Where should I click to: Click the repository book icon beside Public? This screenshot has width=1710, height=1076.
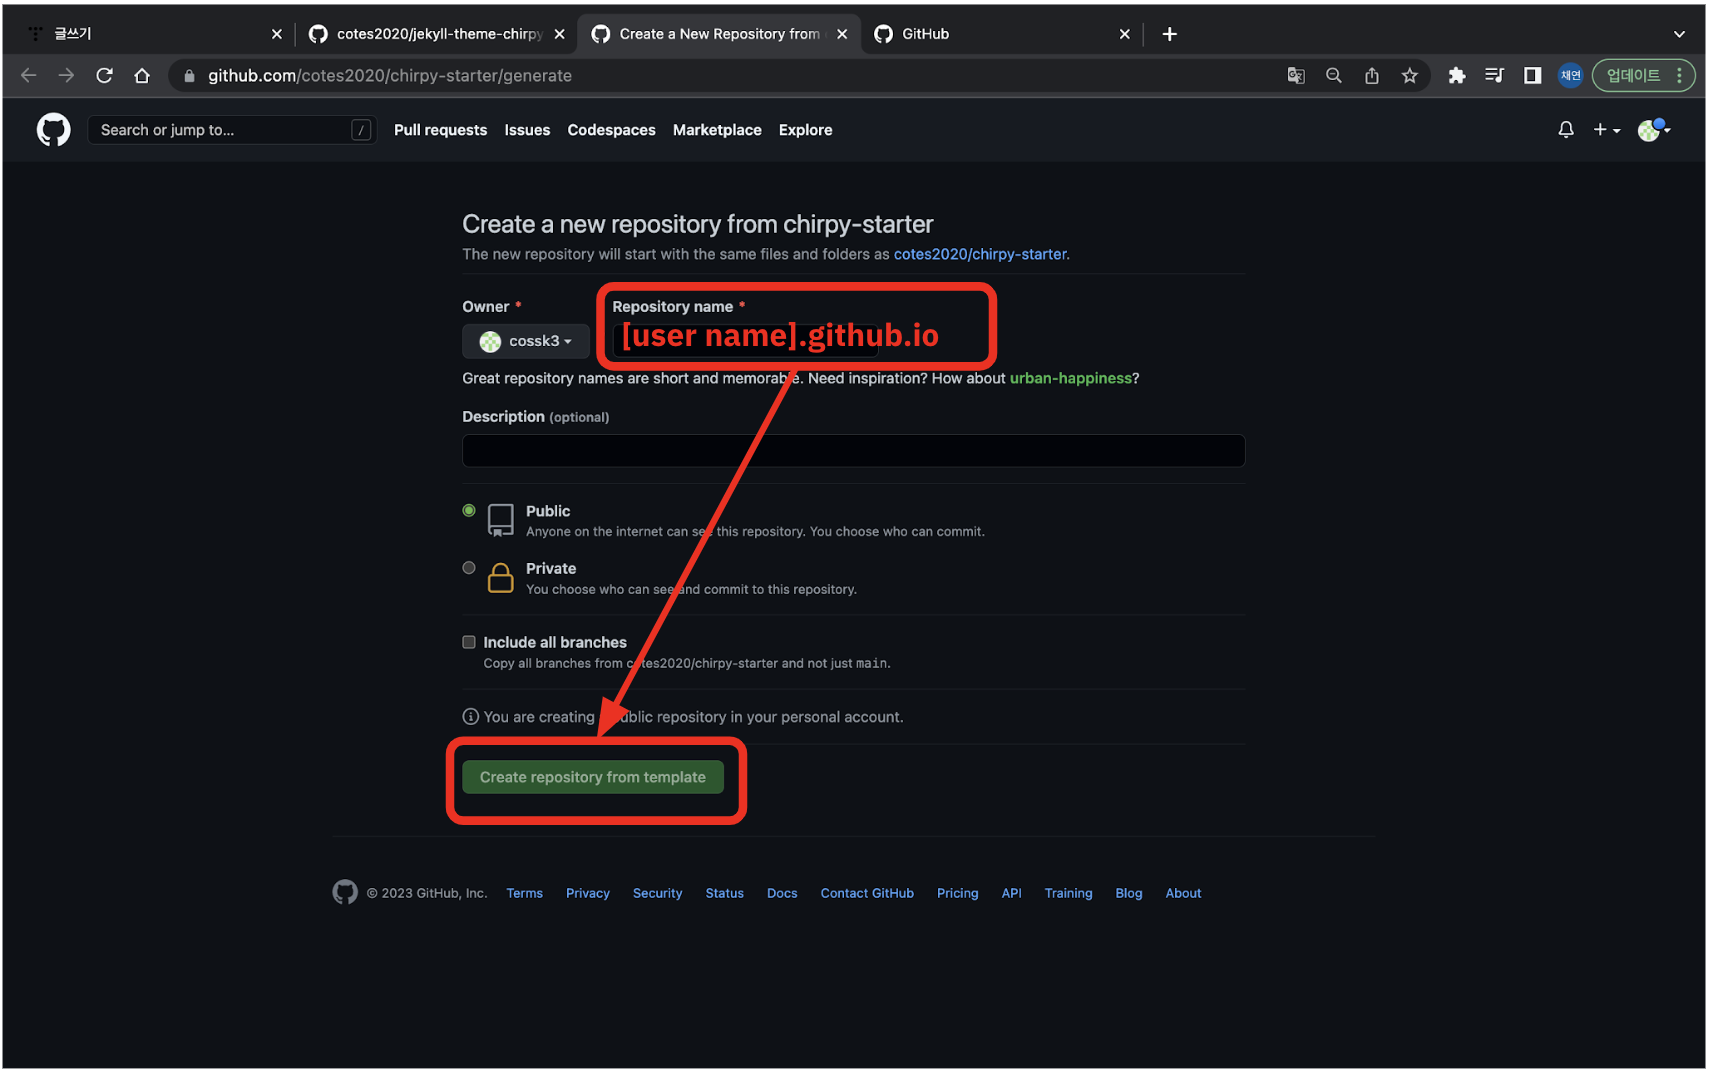coord(500,520)
